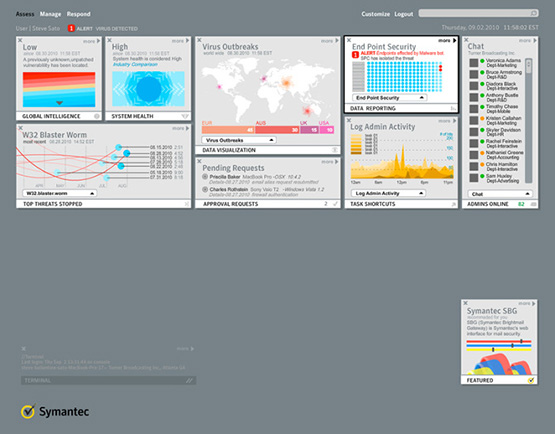Open the W32.blaster.worm dropdown
The image size is (555, 434).
pos(60,193)
